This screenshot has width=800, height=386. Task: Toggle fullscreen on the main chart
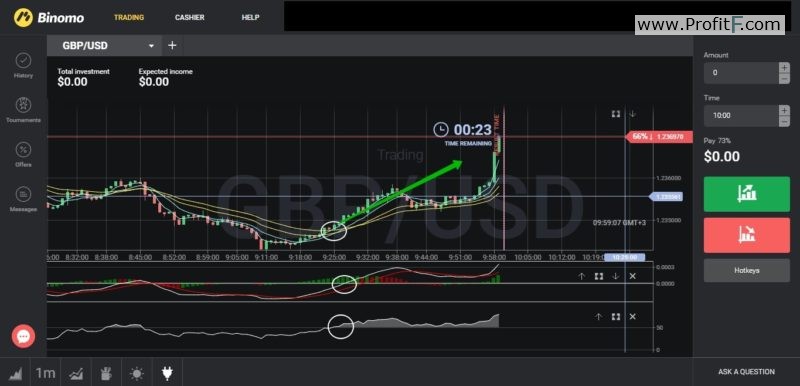[616, 114]
